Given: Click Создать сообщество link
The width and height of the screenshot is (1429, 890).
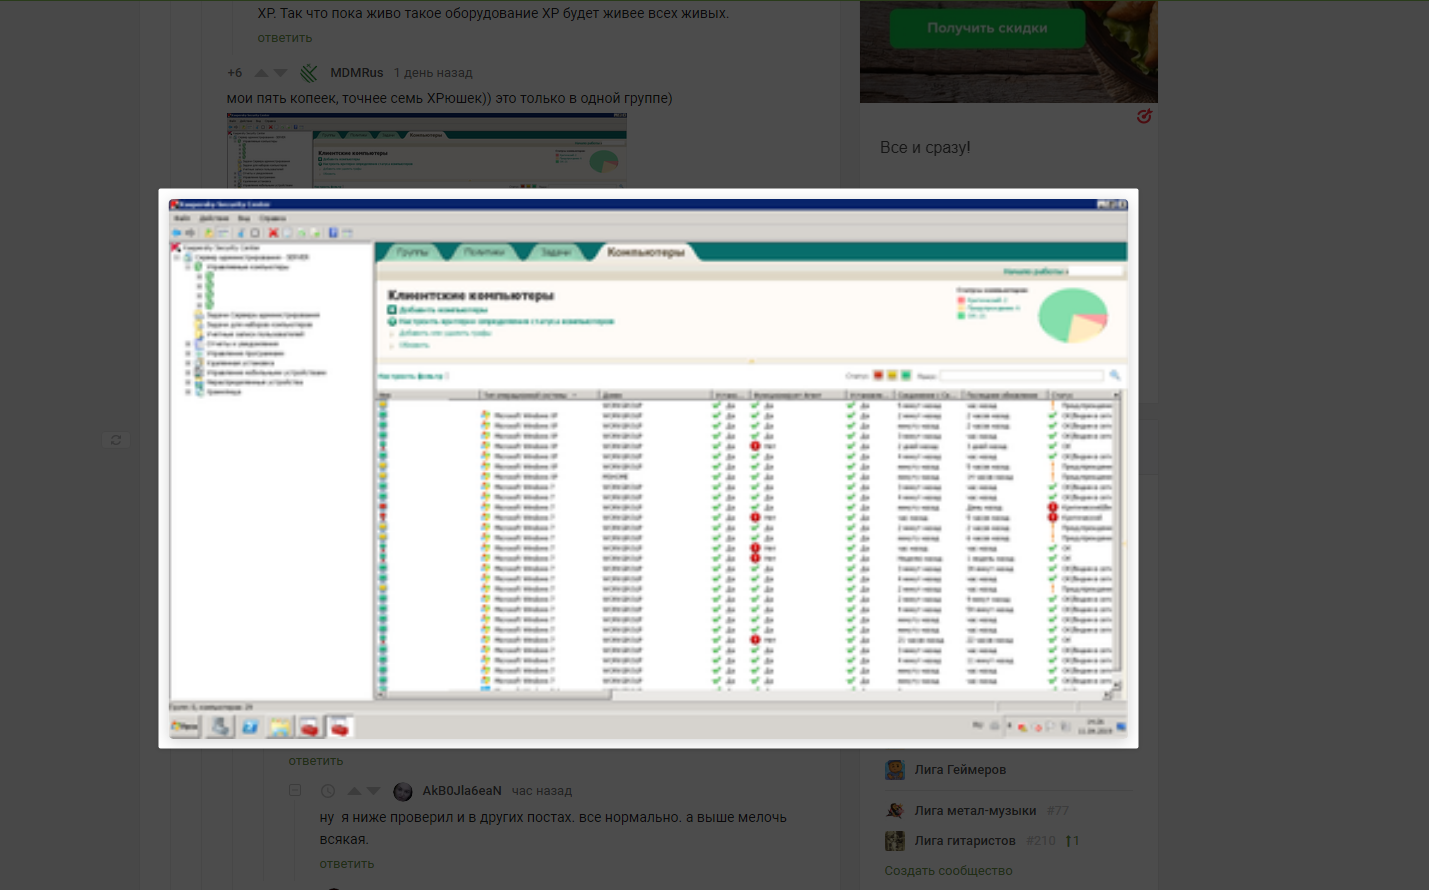Looking at the screenshot, I should click(x=948, y=871).
